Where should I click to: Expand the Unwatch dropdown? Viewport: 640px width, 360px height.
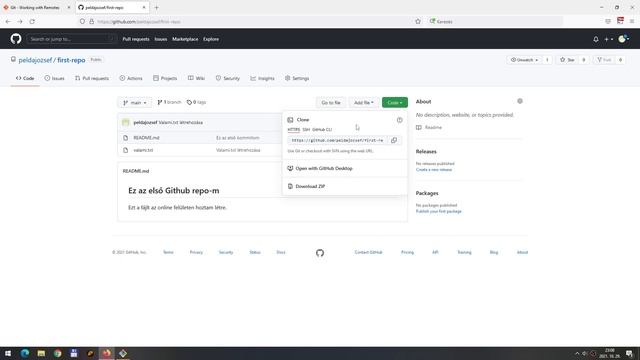click(524, 60)
